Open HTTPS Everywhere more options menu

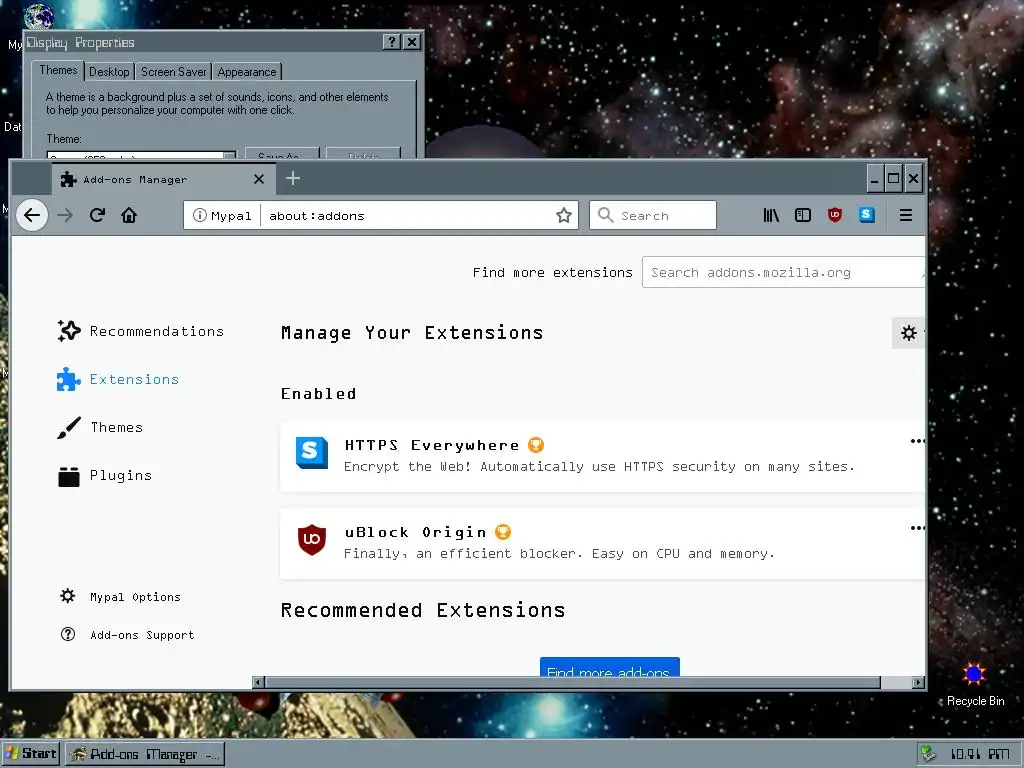[x=917, y=441]
